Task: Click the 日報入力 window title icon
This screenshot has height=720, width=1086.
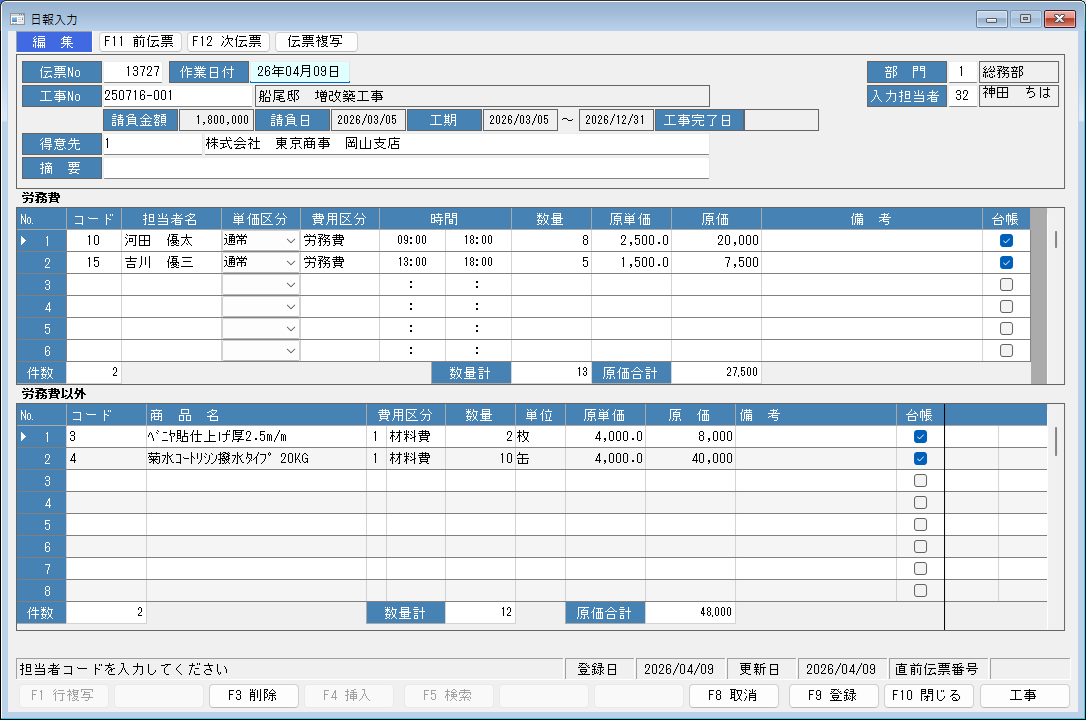Action: 17,19
